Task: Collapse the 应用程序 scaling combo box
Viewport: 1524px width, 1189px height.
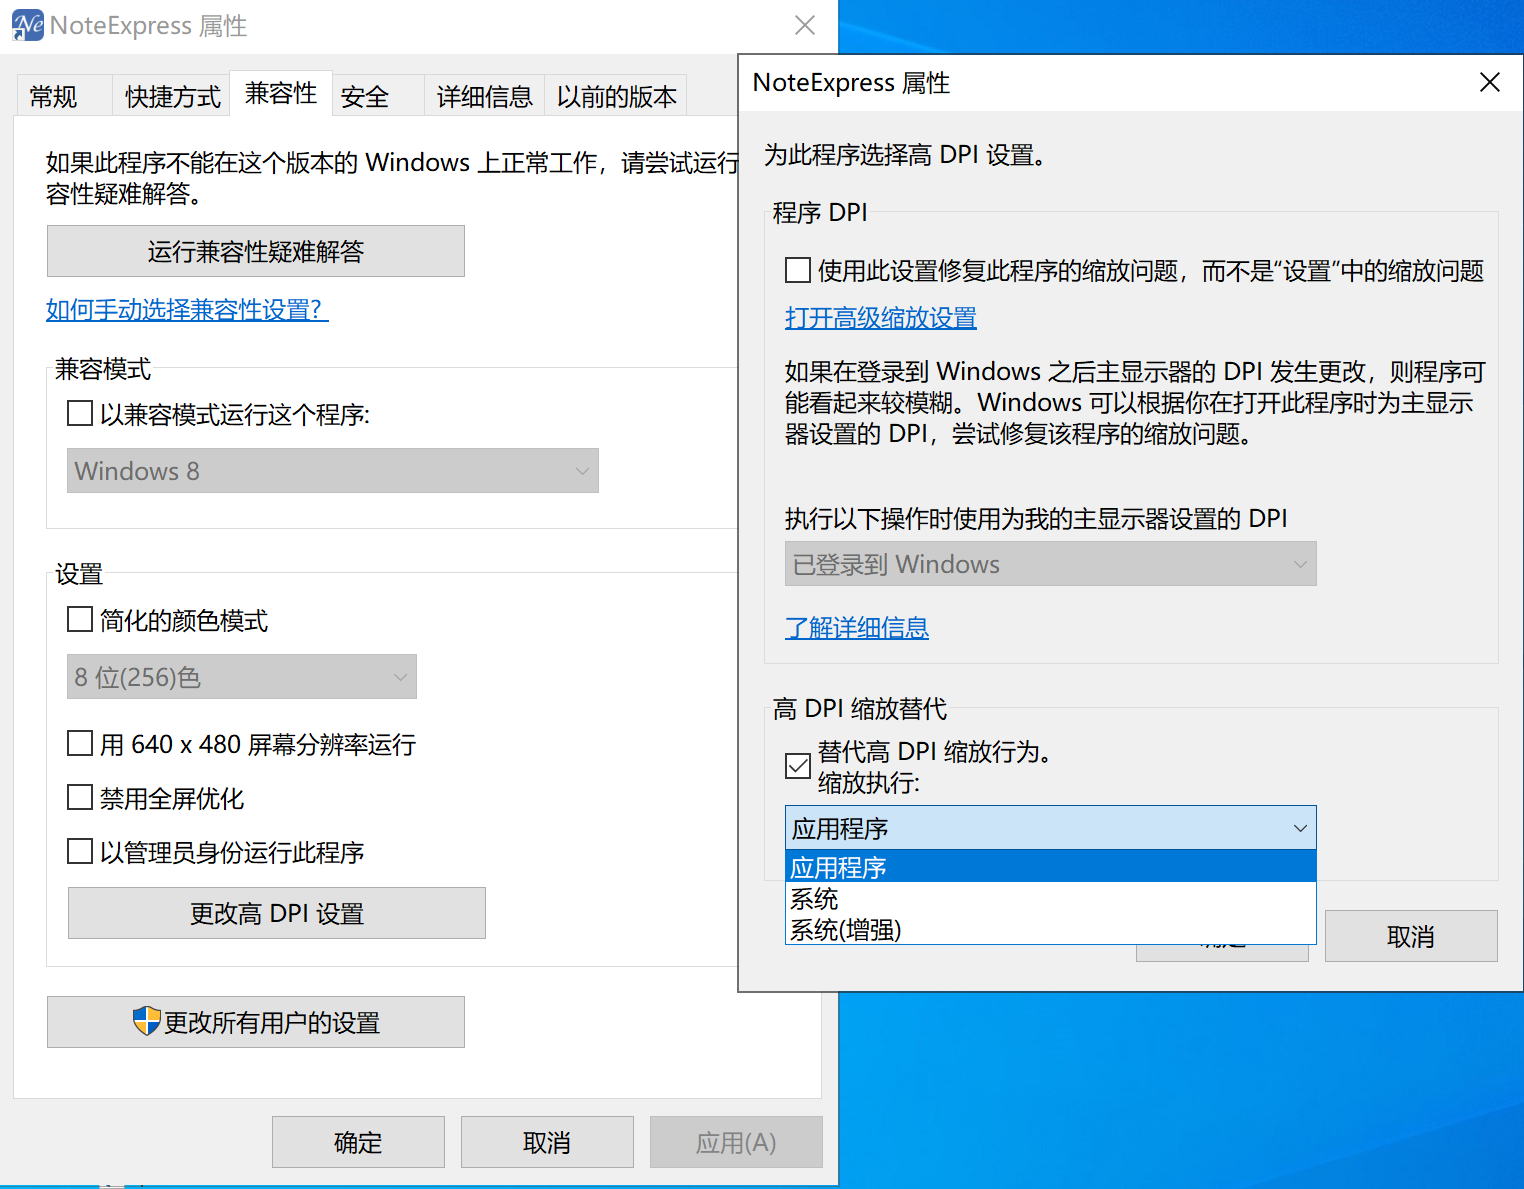Action: pos(1051,828)
